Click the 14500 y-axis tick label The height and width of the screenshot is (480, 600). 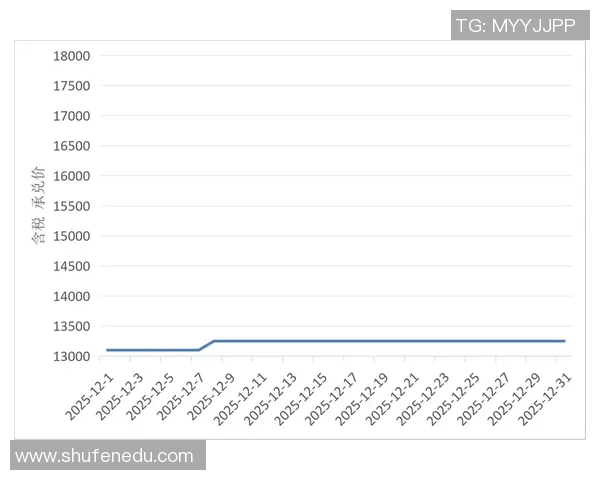[x=71, y=266]
